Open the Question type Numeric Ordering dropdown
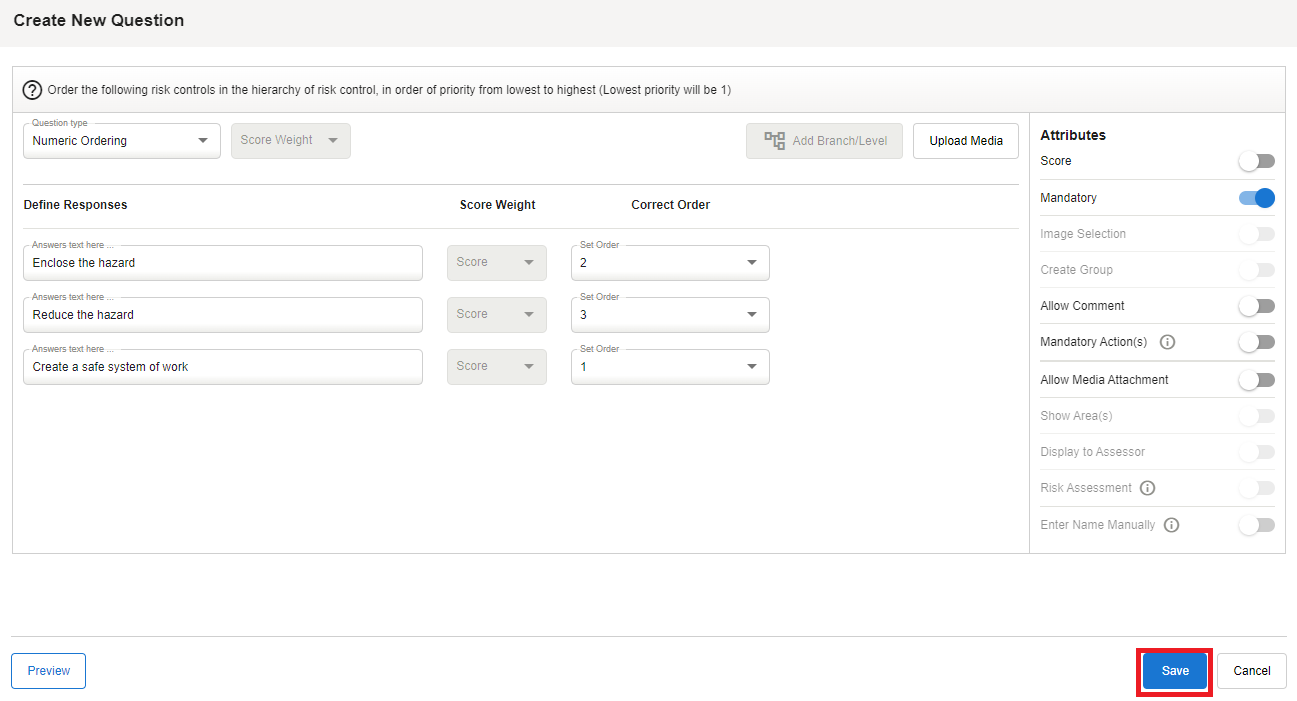The image size is (1297, 701). (x=121, y=141)
